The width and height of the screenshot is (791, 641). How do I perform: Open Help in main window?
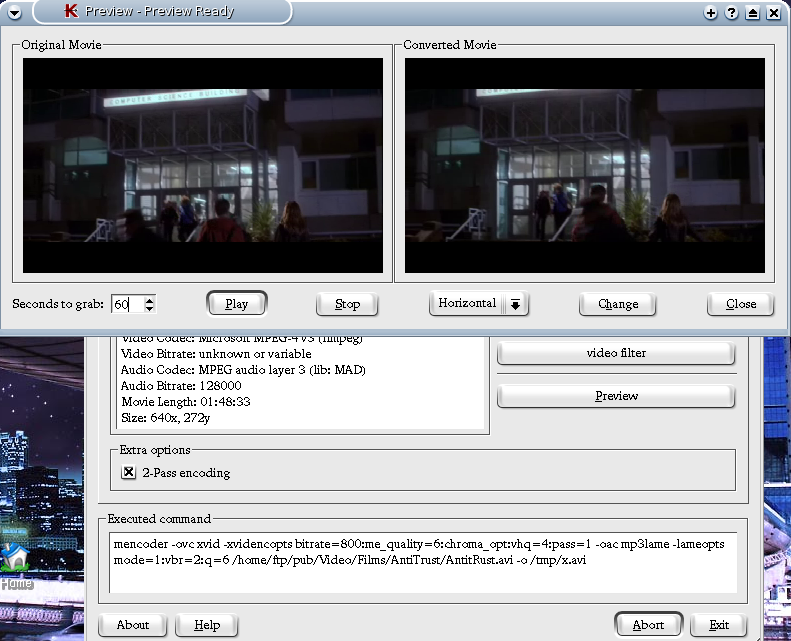207,625
